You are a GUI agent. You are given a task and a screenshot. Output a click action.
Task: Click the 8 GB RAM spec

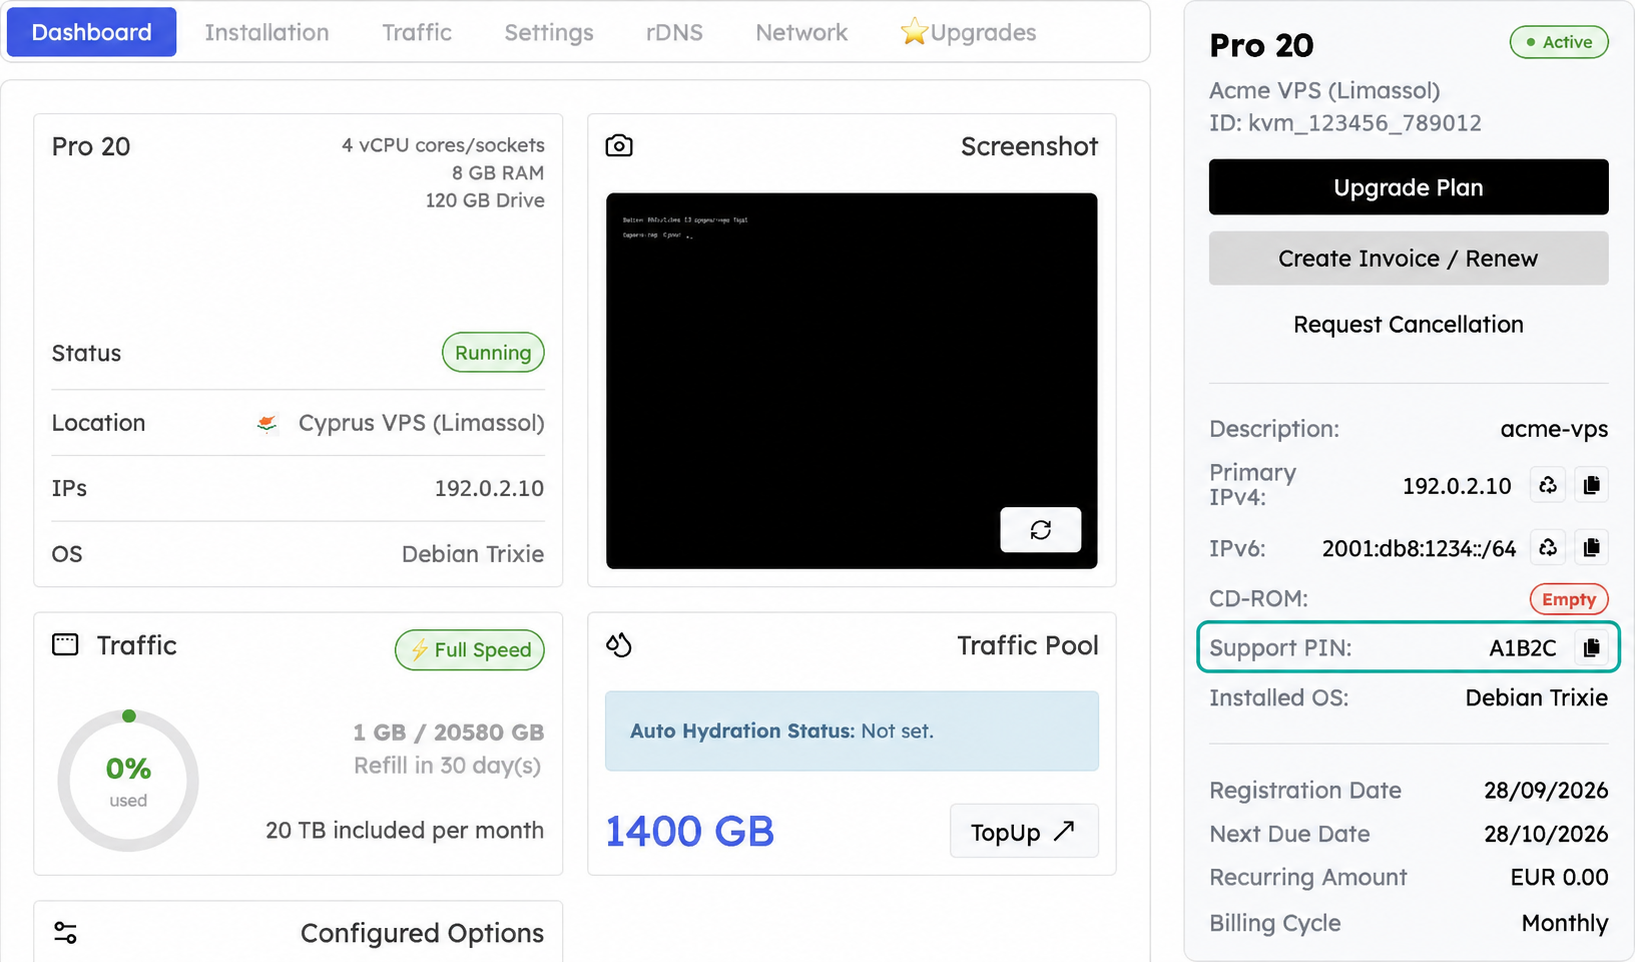click(x=498, y=173)
